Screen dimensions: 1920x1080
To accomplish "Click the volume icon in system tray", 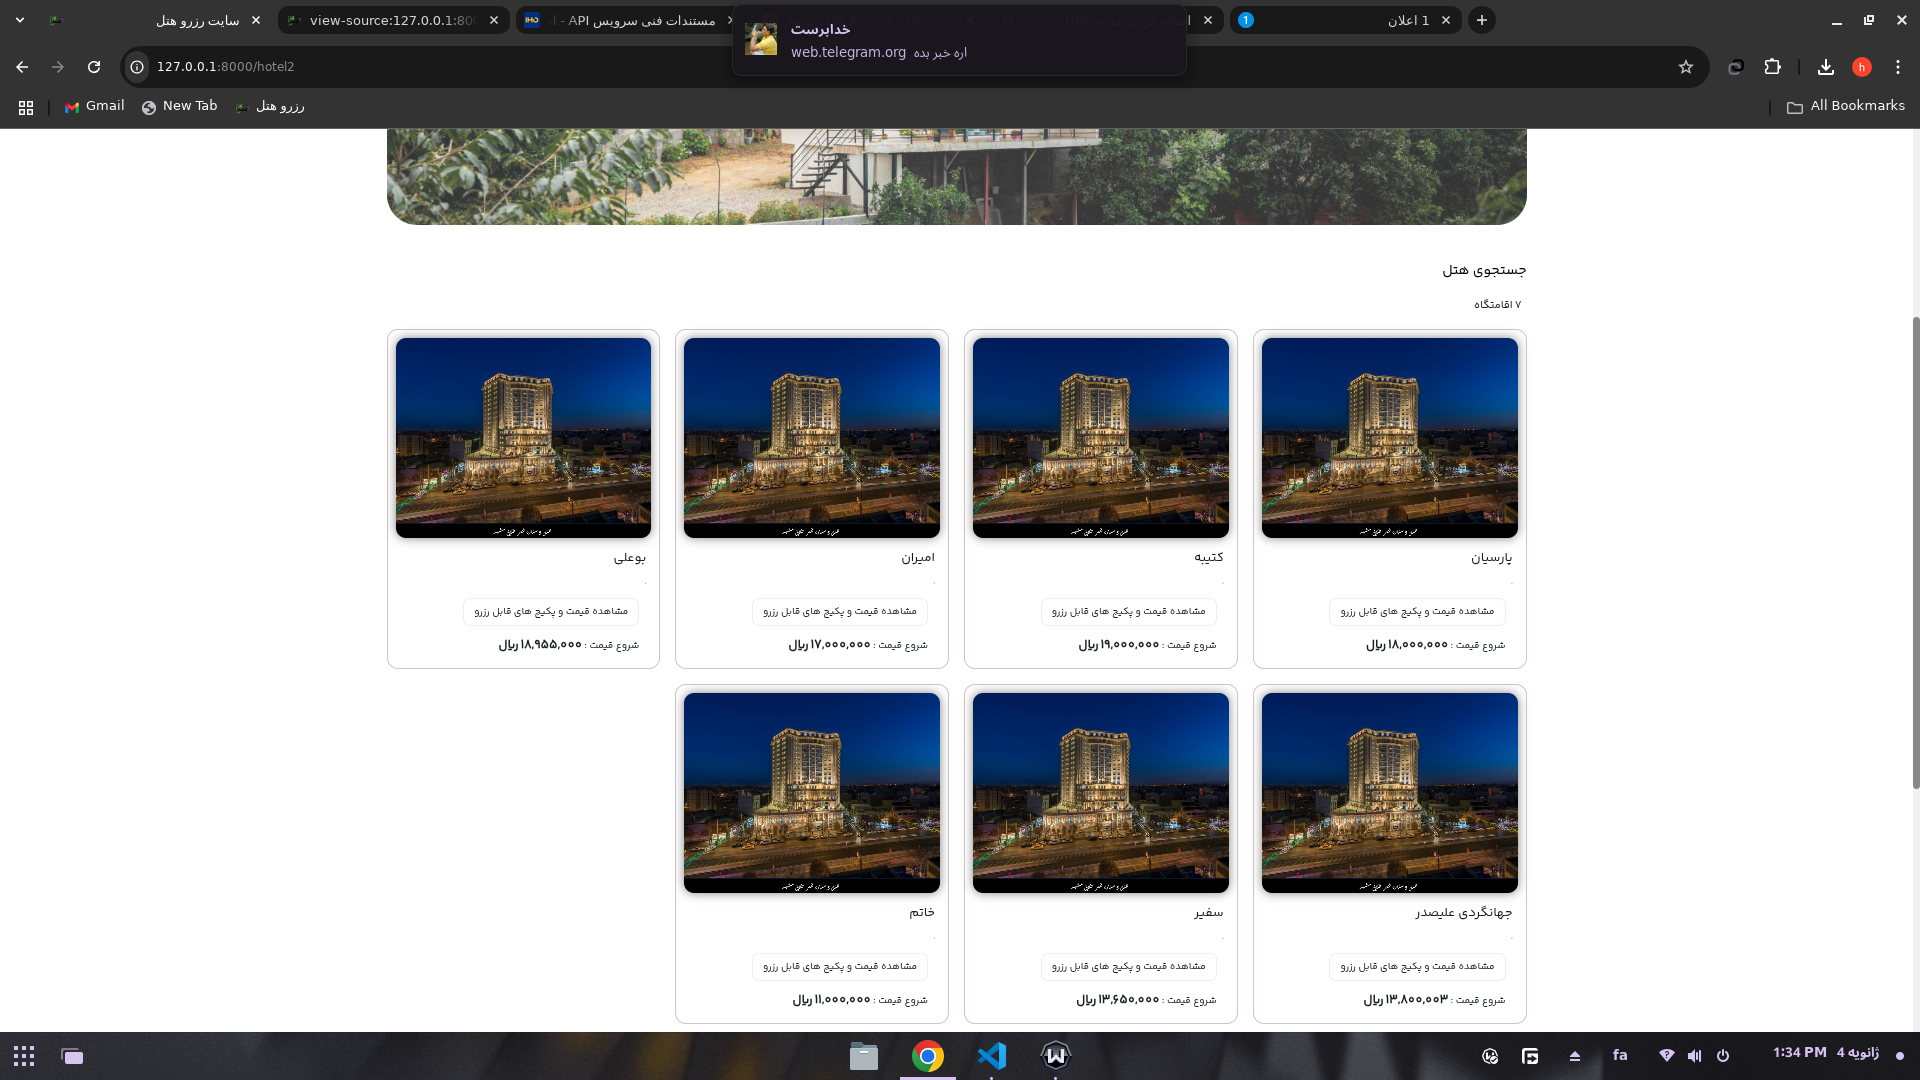I will [1694, 1056].
